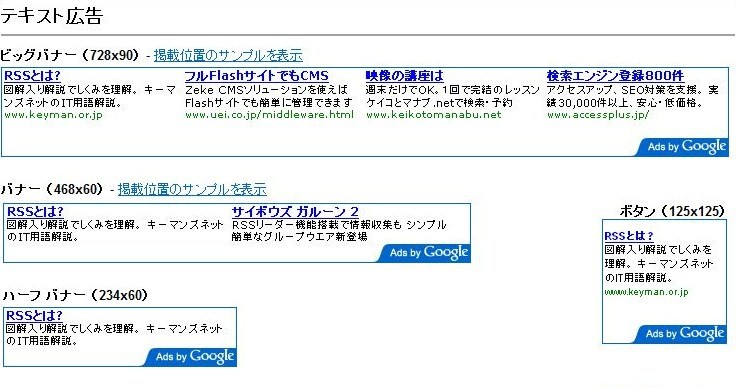The image size is (736, 388).
Task: Click the 'アクセスアップ、SEO対策' ad description
Action: (633, 96)
